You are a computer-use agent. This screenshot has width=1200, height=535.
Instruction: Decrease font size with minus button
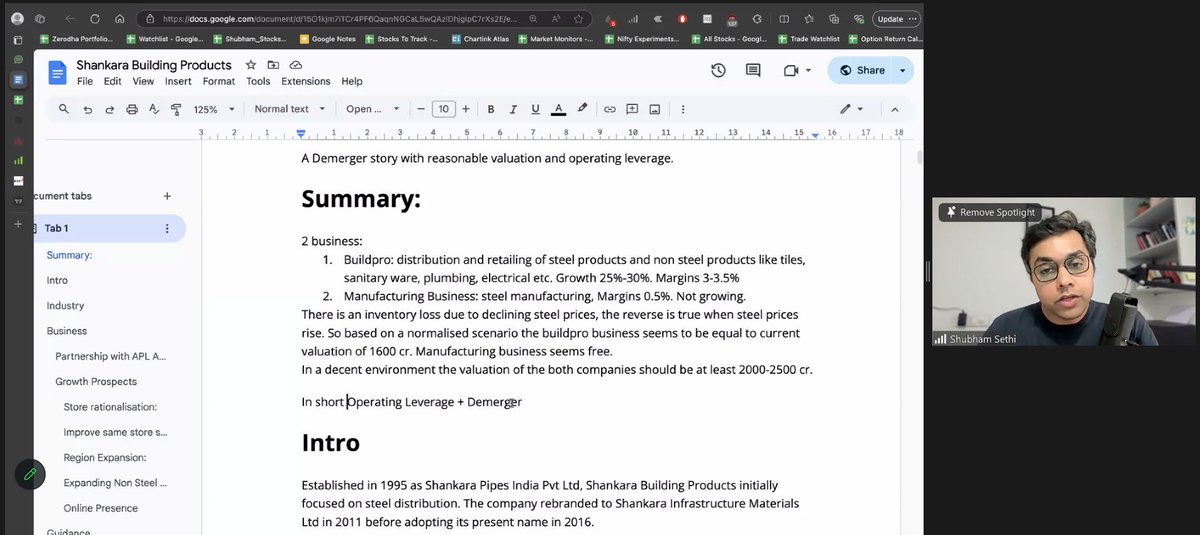421,109
